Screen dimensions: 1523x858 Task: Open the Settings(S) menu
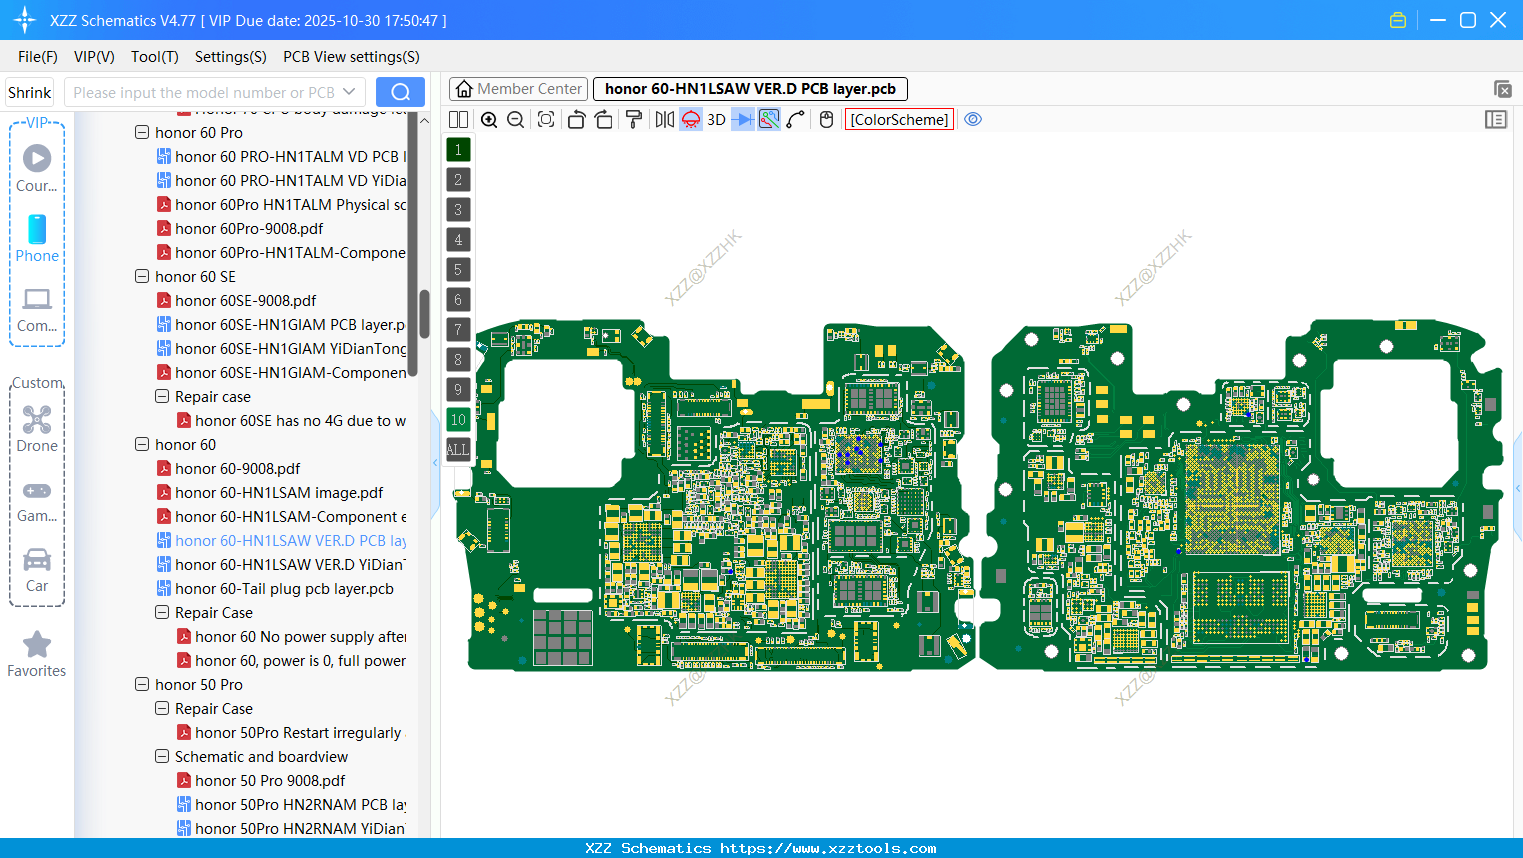[x=231, y=57]
